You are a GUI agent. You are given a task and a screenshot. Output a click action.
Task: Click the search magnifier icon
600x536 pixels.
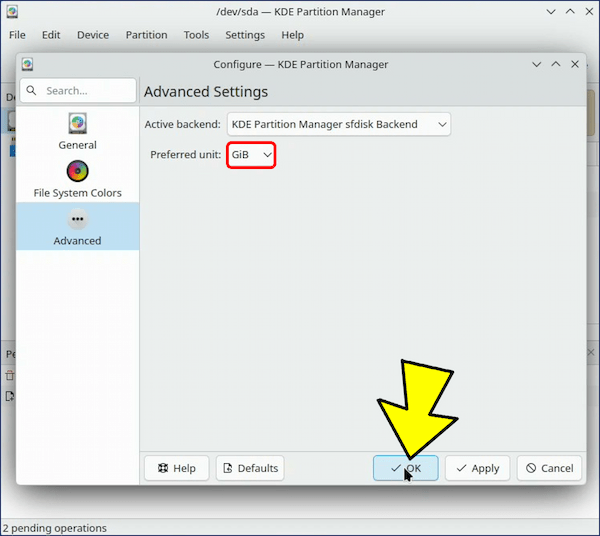coord(31,90)
